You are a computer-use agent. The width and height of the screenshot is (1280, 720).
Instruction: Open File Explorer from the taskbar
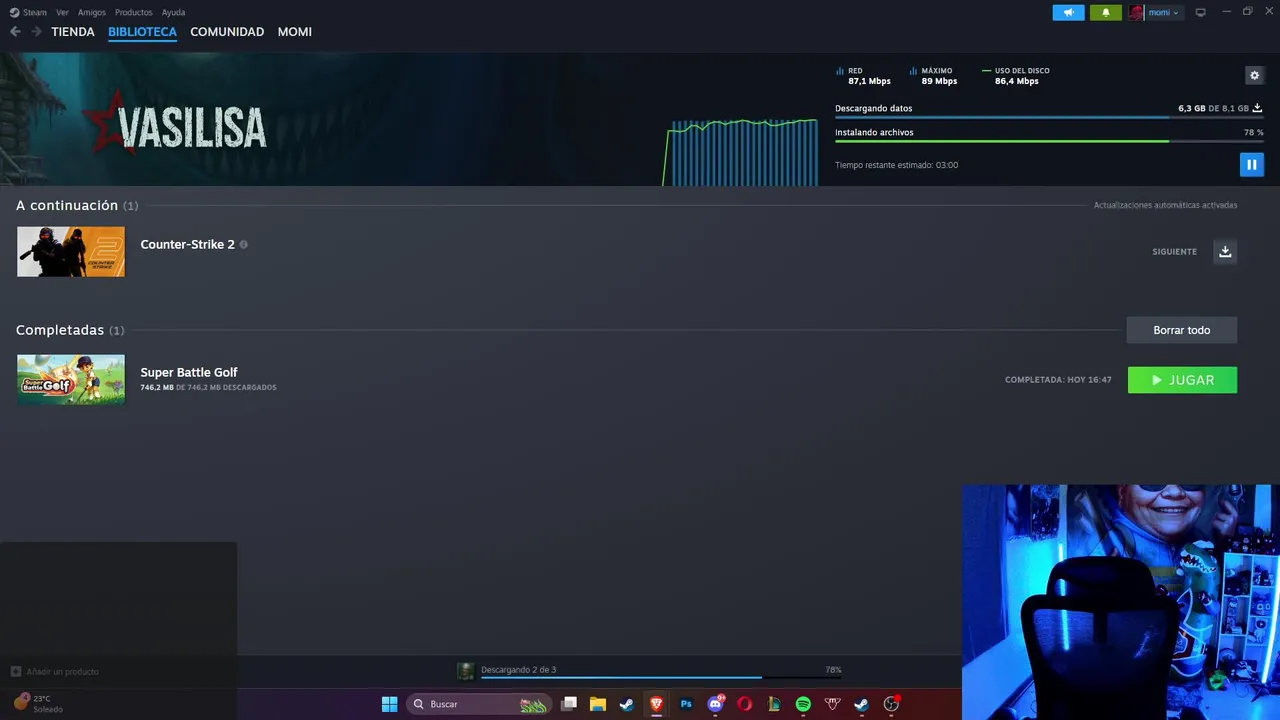pos(598,704)
